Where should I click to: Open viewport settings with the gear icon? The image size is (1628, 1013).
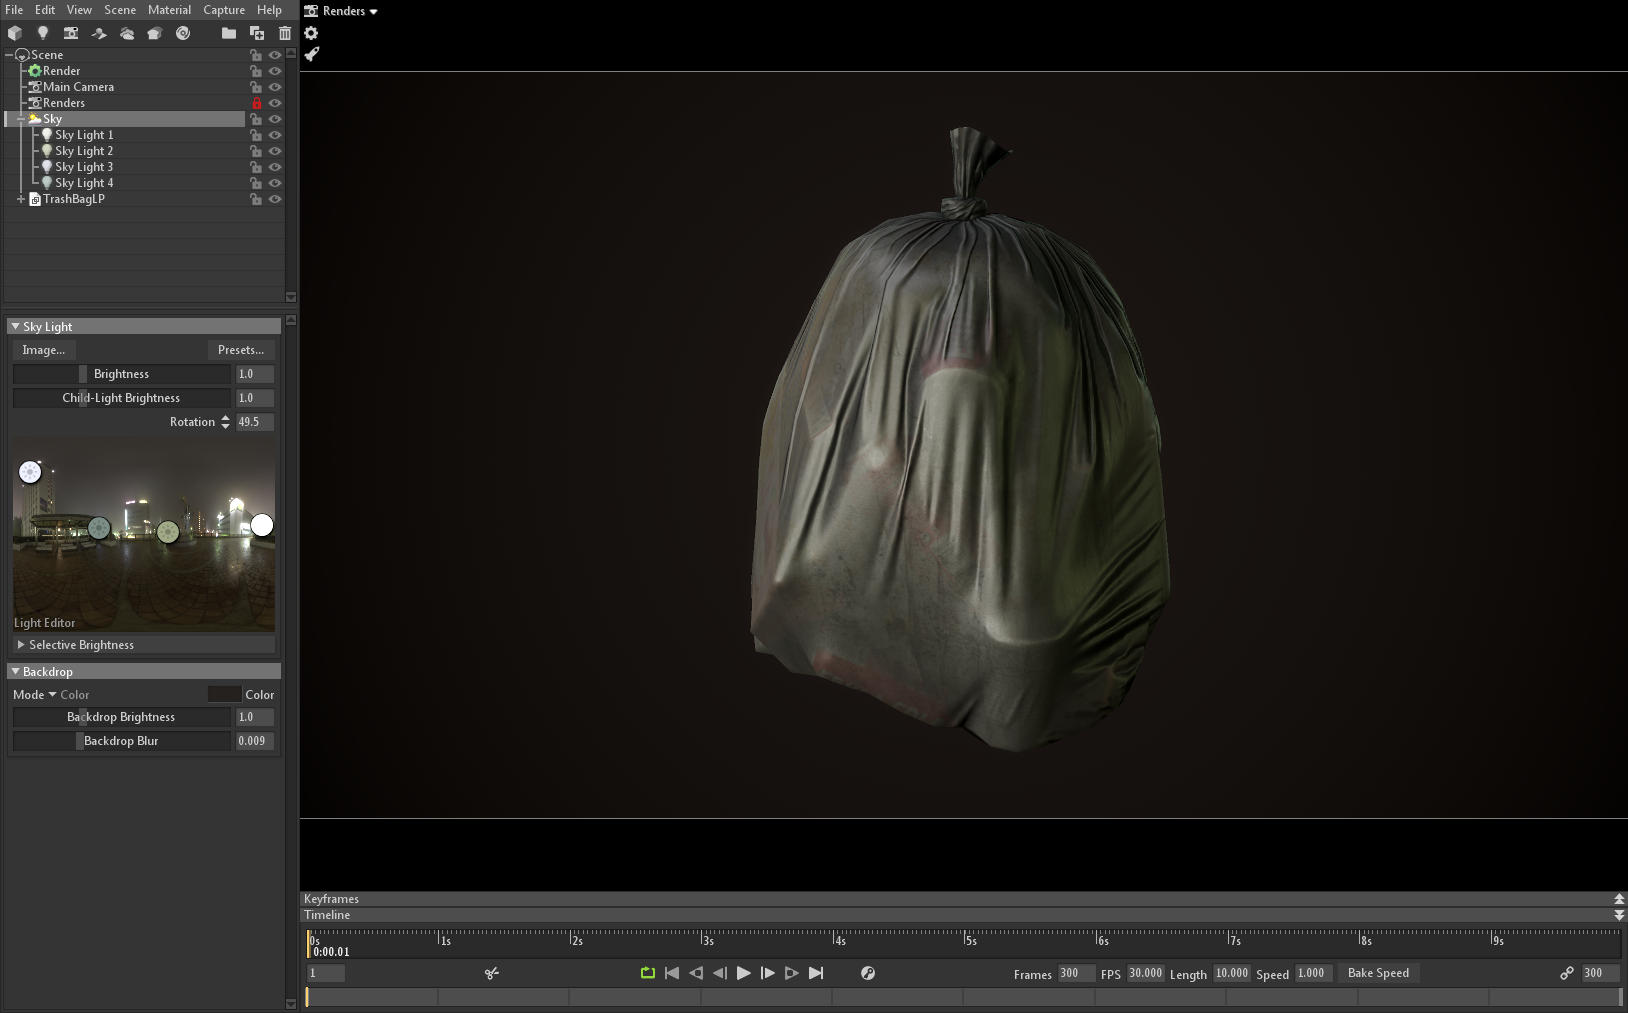(x=311, y=33)
